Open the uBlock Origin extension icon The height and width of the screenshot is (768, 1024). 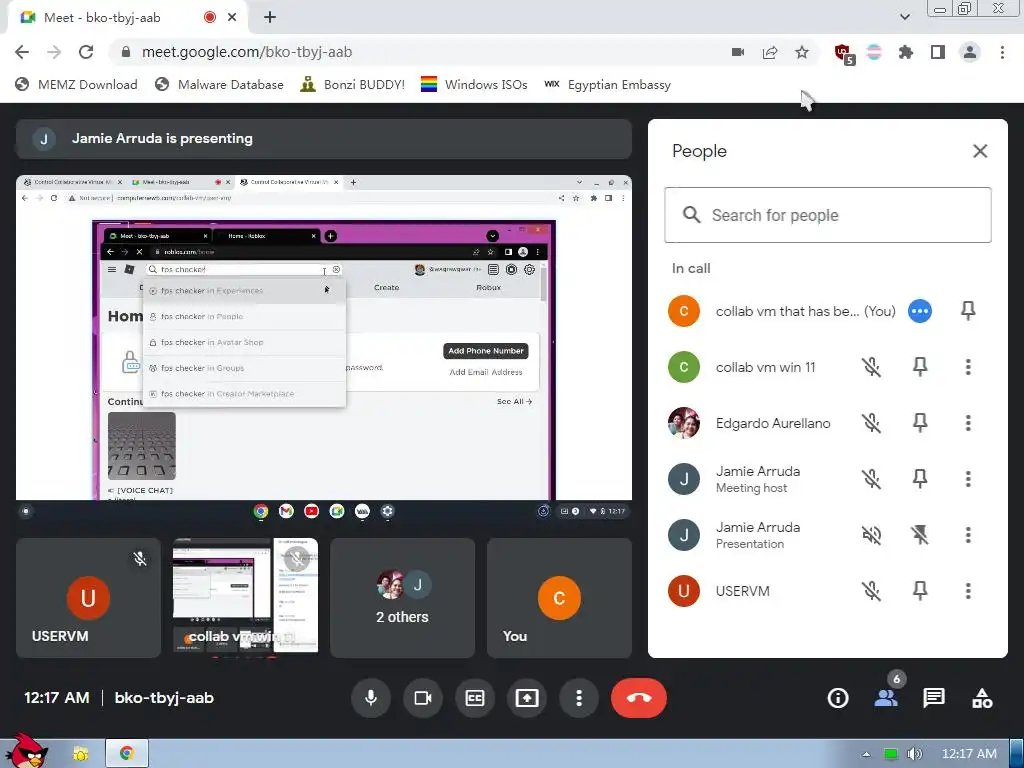844,54
